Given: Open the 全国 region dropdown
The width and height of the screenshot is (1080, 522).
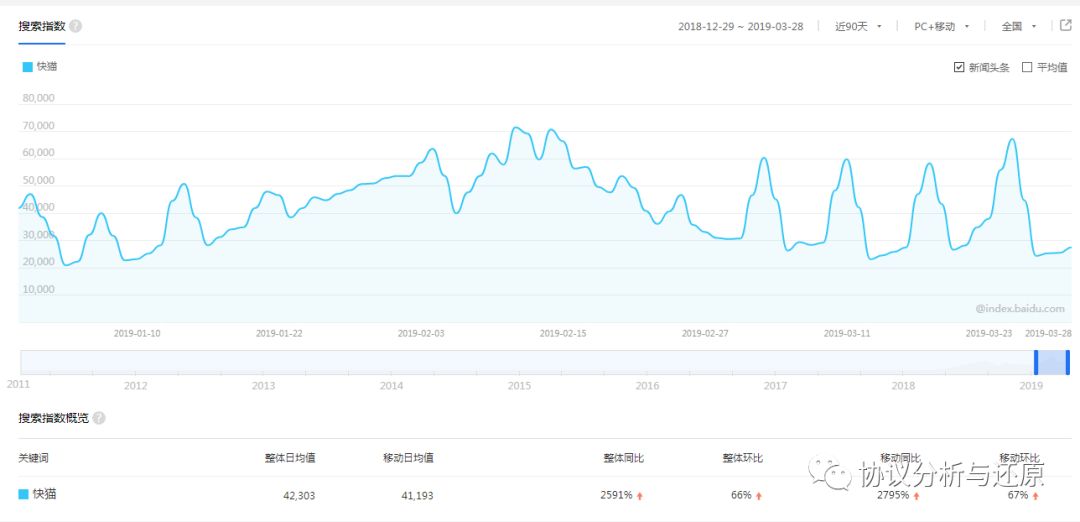Looking at the screenshot, I should (x=1019, y=26).
